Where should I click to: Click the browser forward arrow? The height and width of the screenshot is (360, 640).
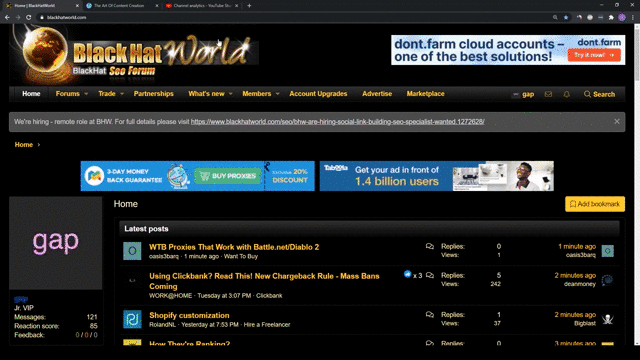point(18,18)
